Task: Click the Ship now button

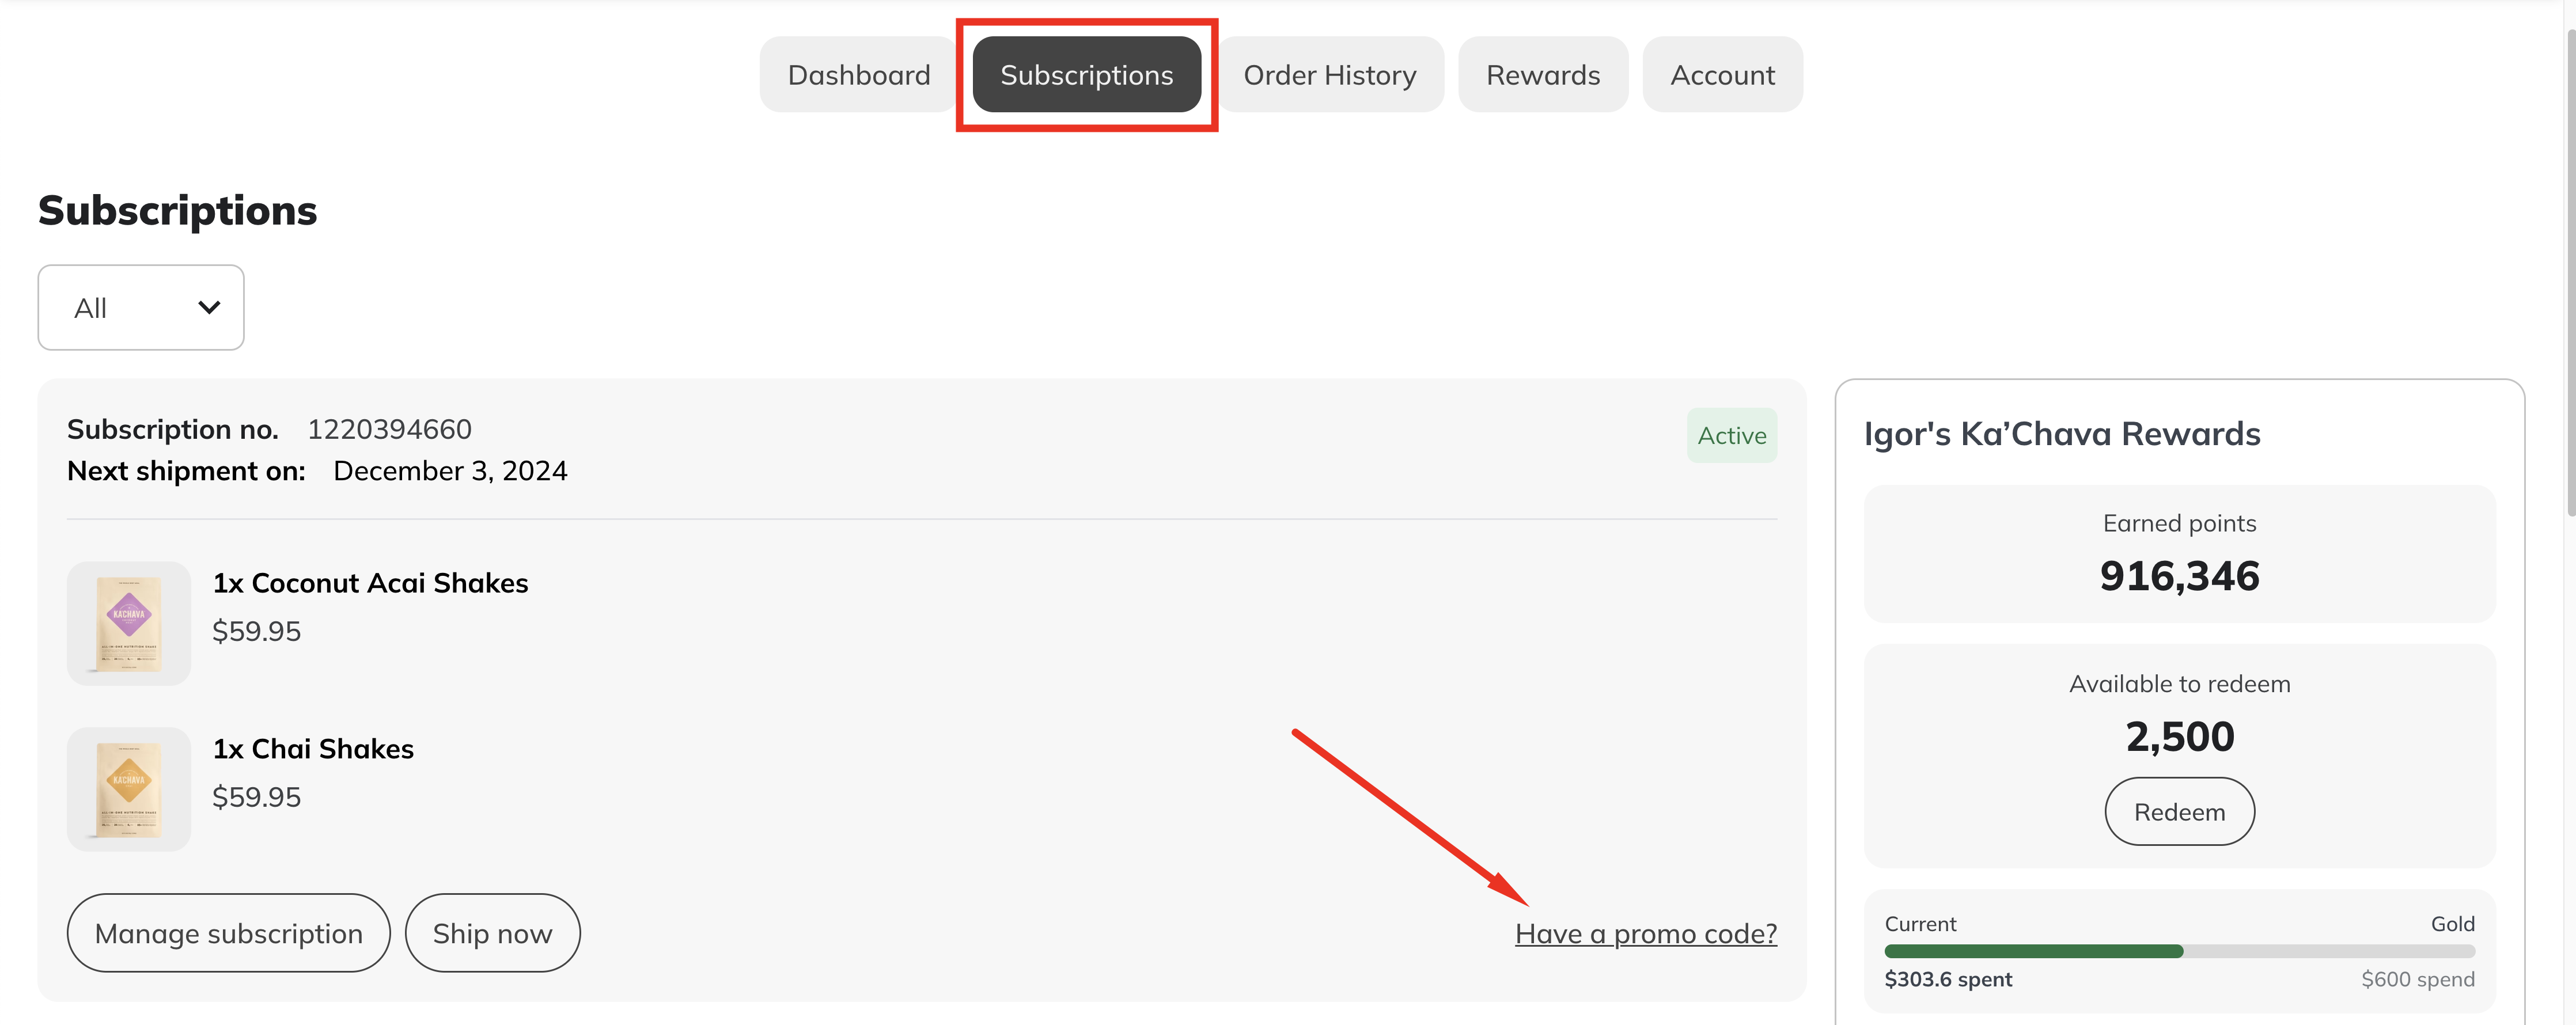Action: point(492,933)
